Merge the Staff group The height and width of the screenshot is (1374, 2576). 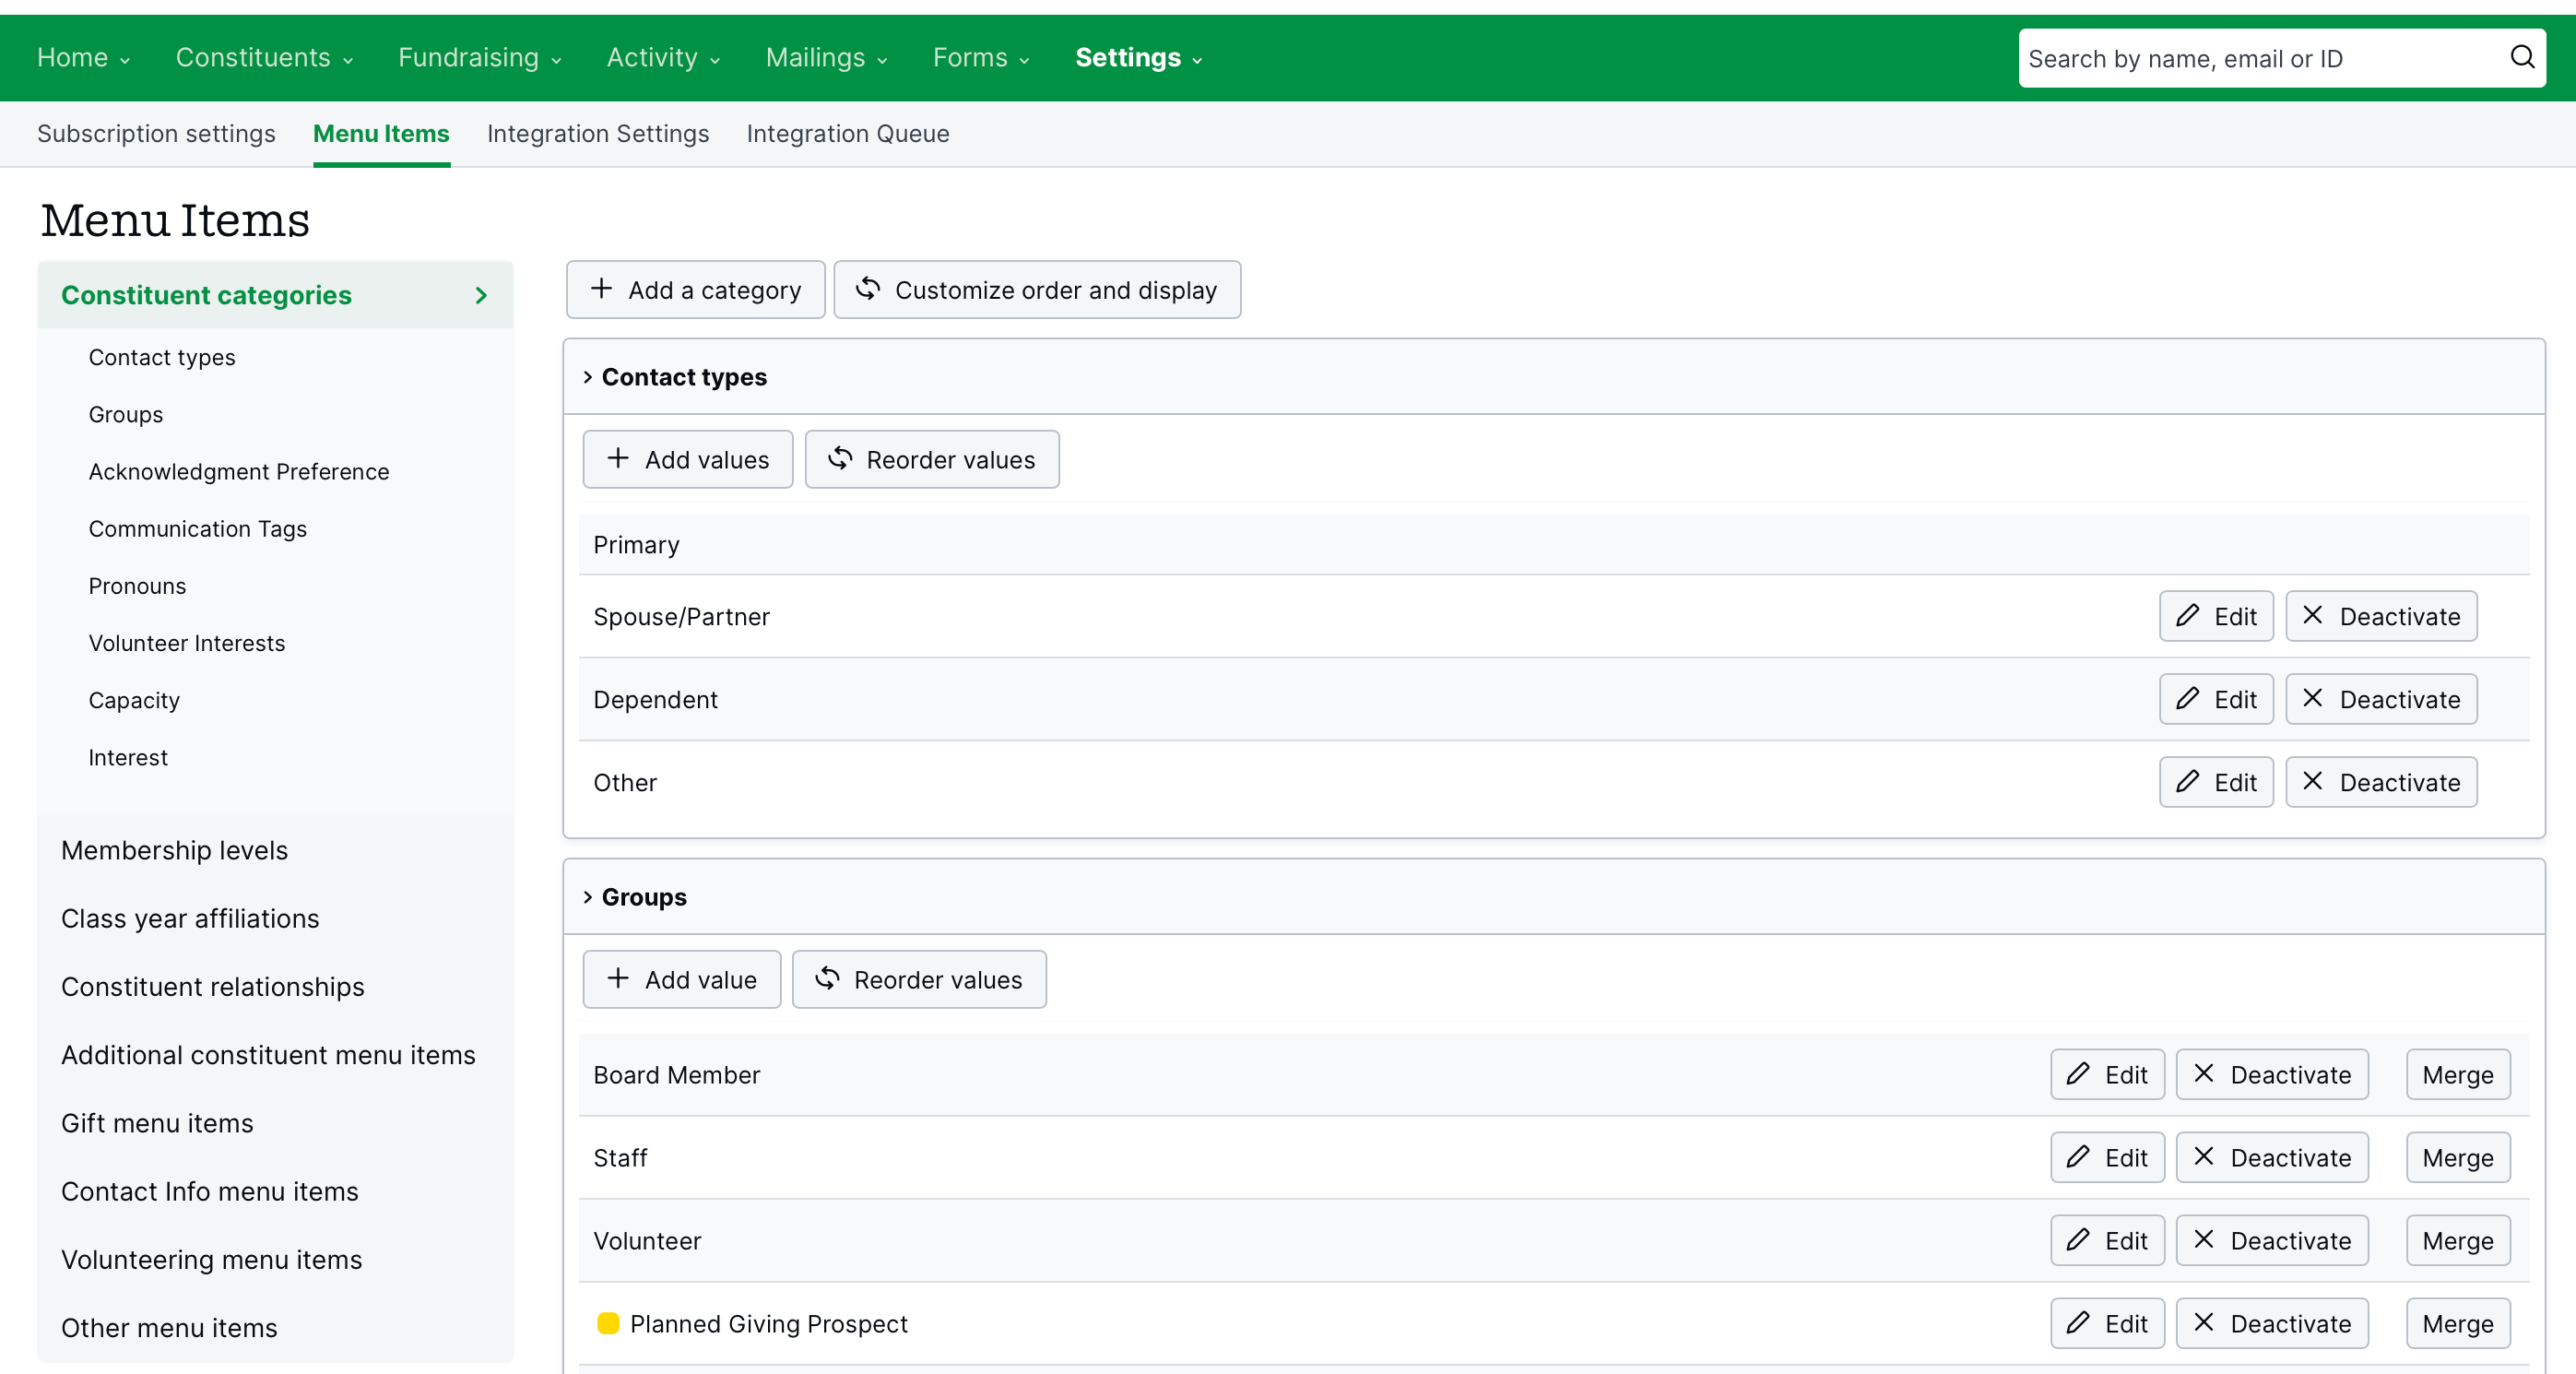point(2457,1157)
